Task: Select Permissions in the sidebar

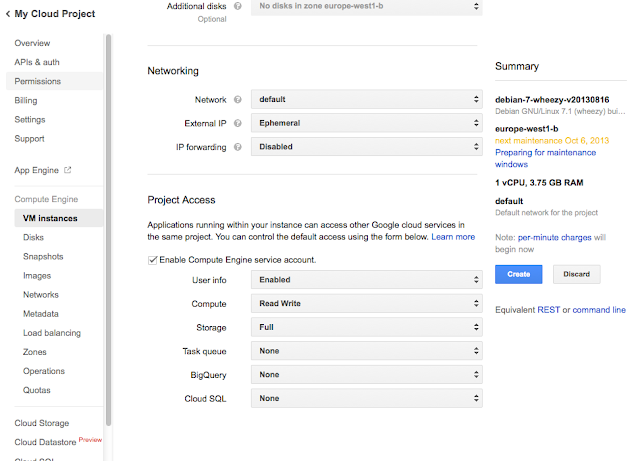Action: (55, 81)
